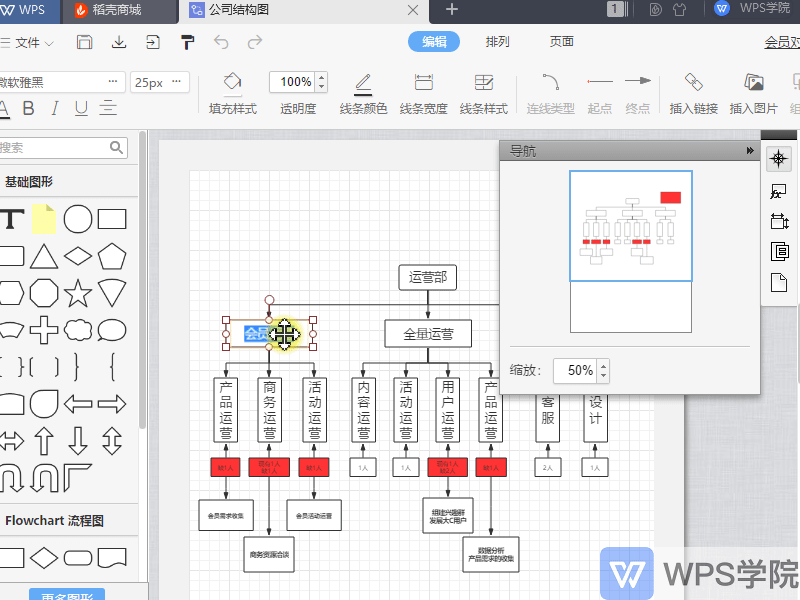Open 线条宽度 line width options
This screenshot has height=600, width=800.
[x=423, y=94]
